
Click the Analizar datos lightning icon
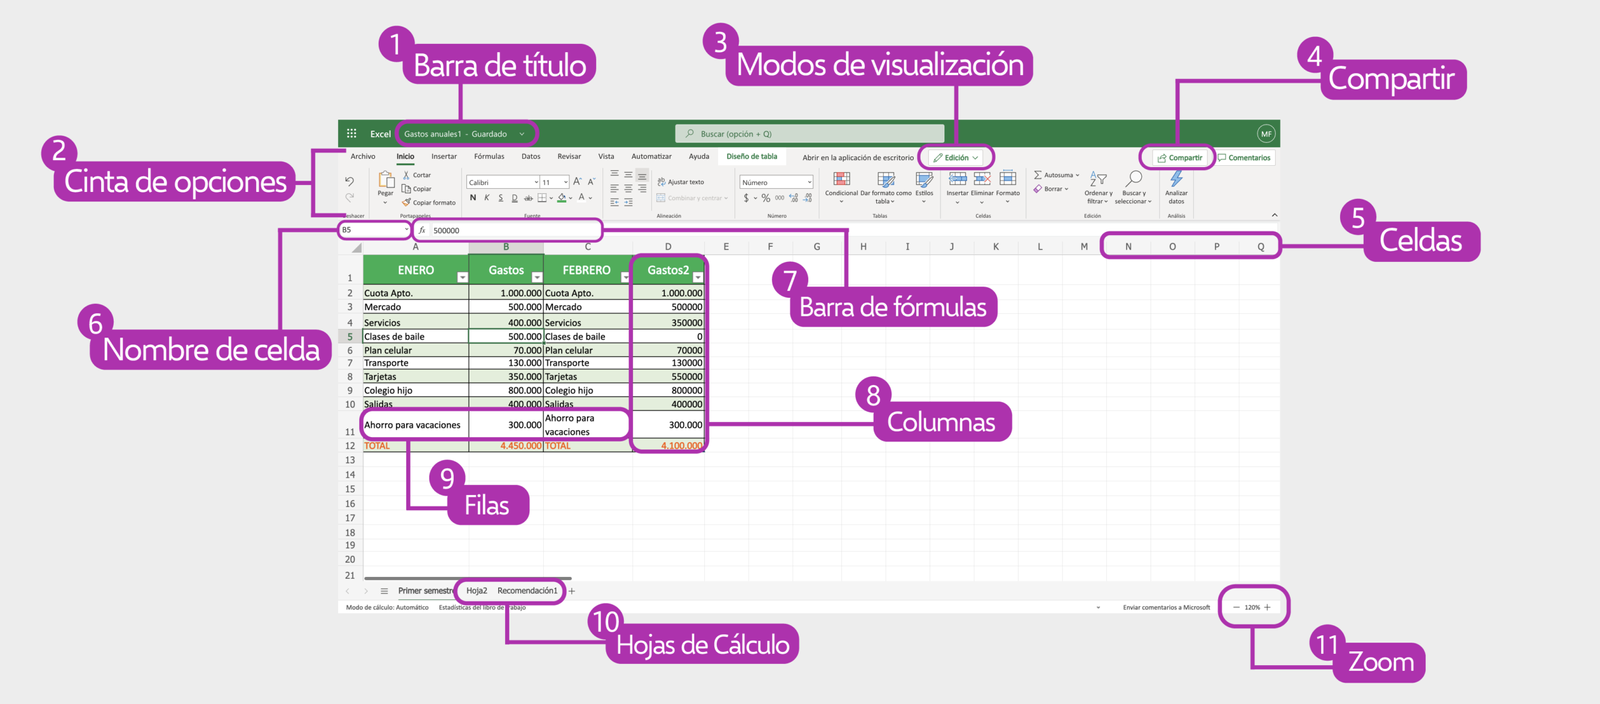point(1176,180)
